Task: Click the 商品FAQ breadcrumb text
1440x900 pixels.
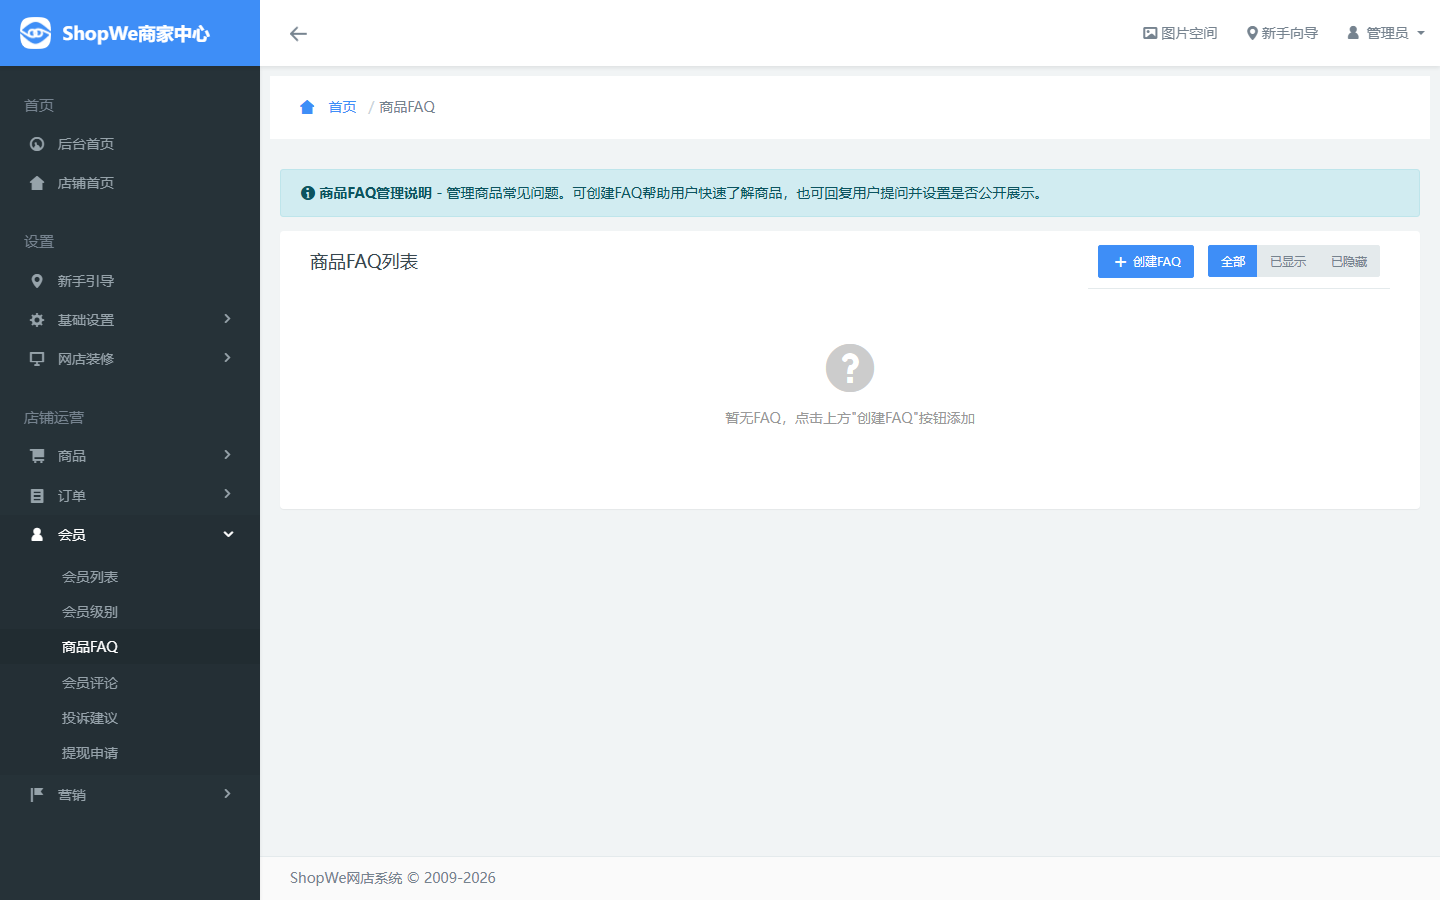Action: click(x=407, y=107)
